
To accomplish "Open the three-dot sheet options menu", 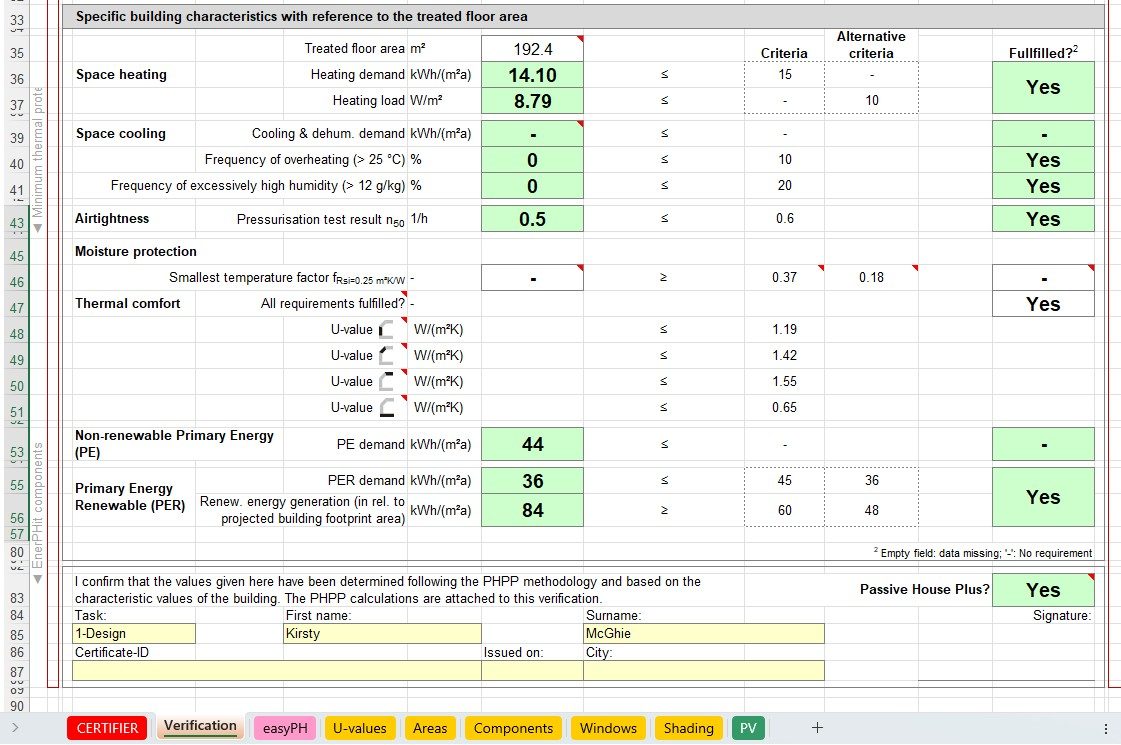I will [1106, 728].
